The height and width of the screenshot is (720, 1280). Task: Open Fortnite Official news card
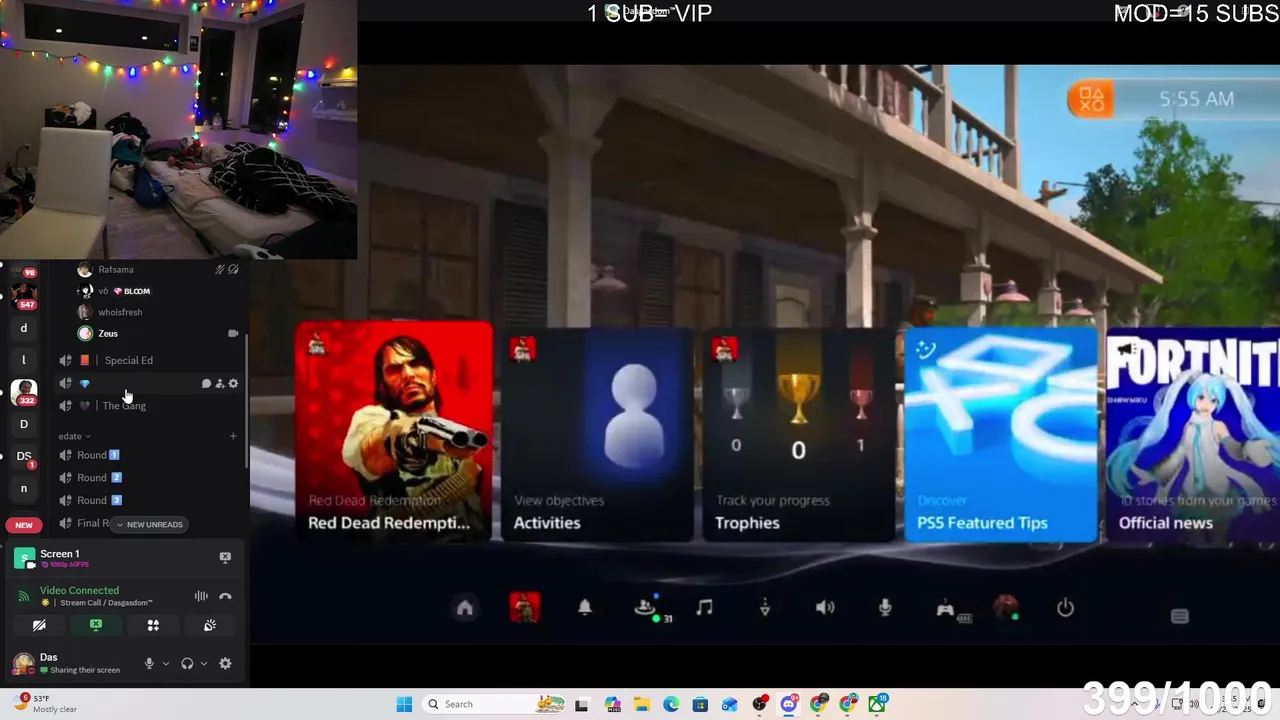[1193, 435]
